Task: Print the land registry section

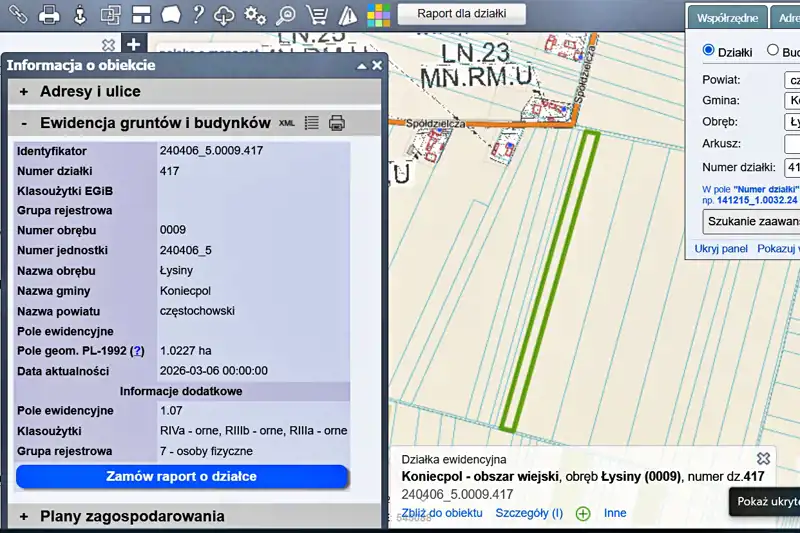Action: (337, 123)
